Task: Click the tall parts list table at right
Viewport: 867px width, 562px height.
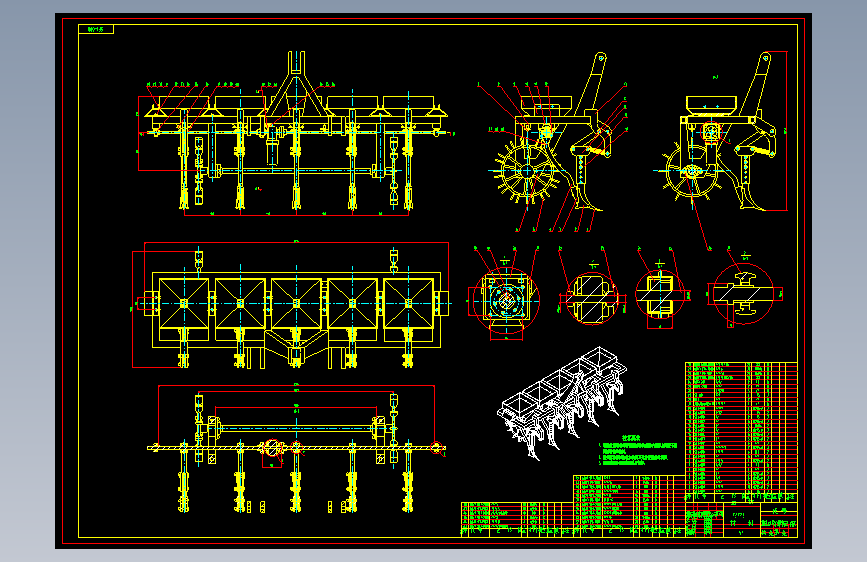Action: click(x=741, y=431)
